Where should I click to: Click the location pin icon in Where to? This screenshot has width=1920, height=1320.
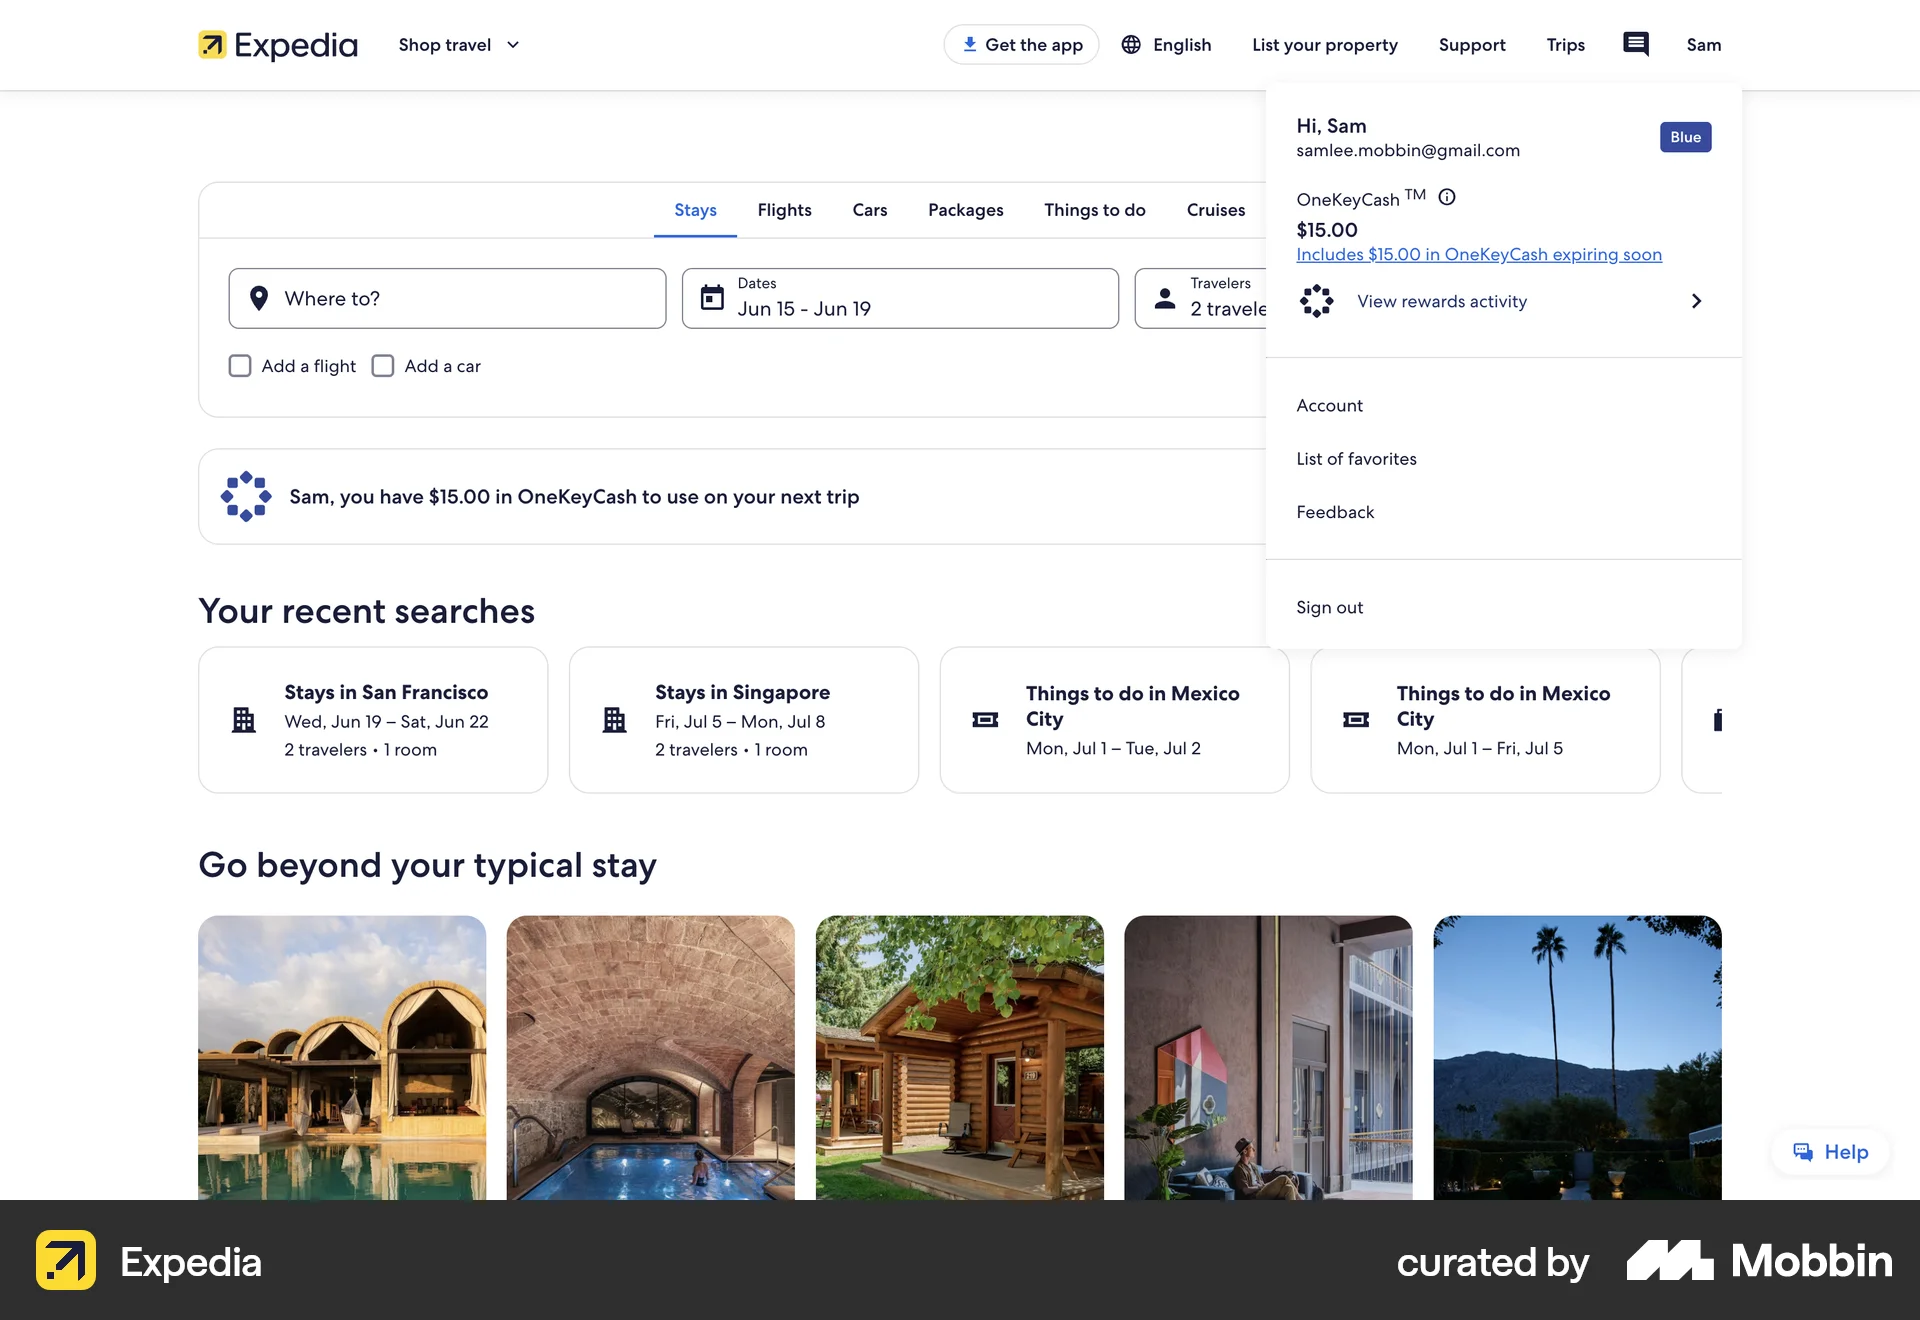pyautogui.click(x=259, y=297)
